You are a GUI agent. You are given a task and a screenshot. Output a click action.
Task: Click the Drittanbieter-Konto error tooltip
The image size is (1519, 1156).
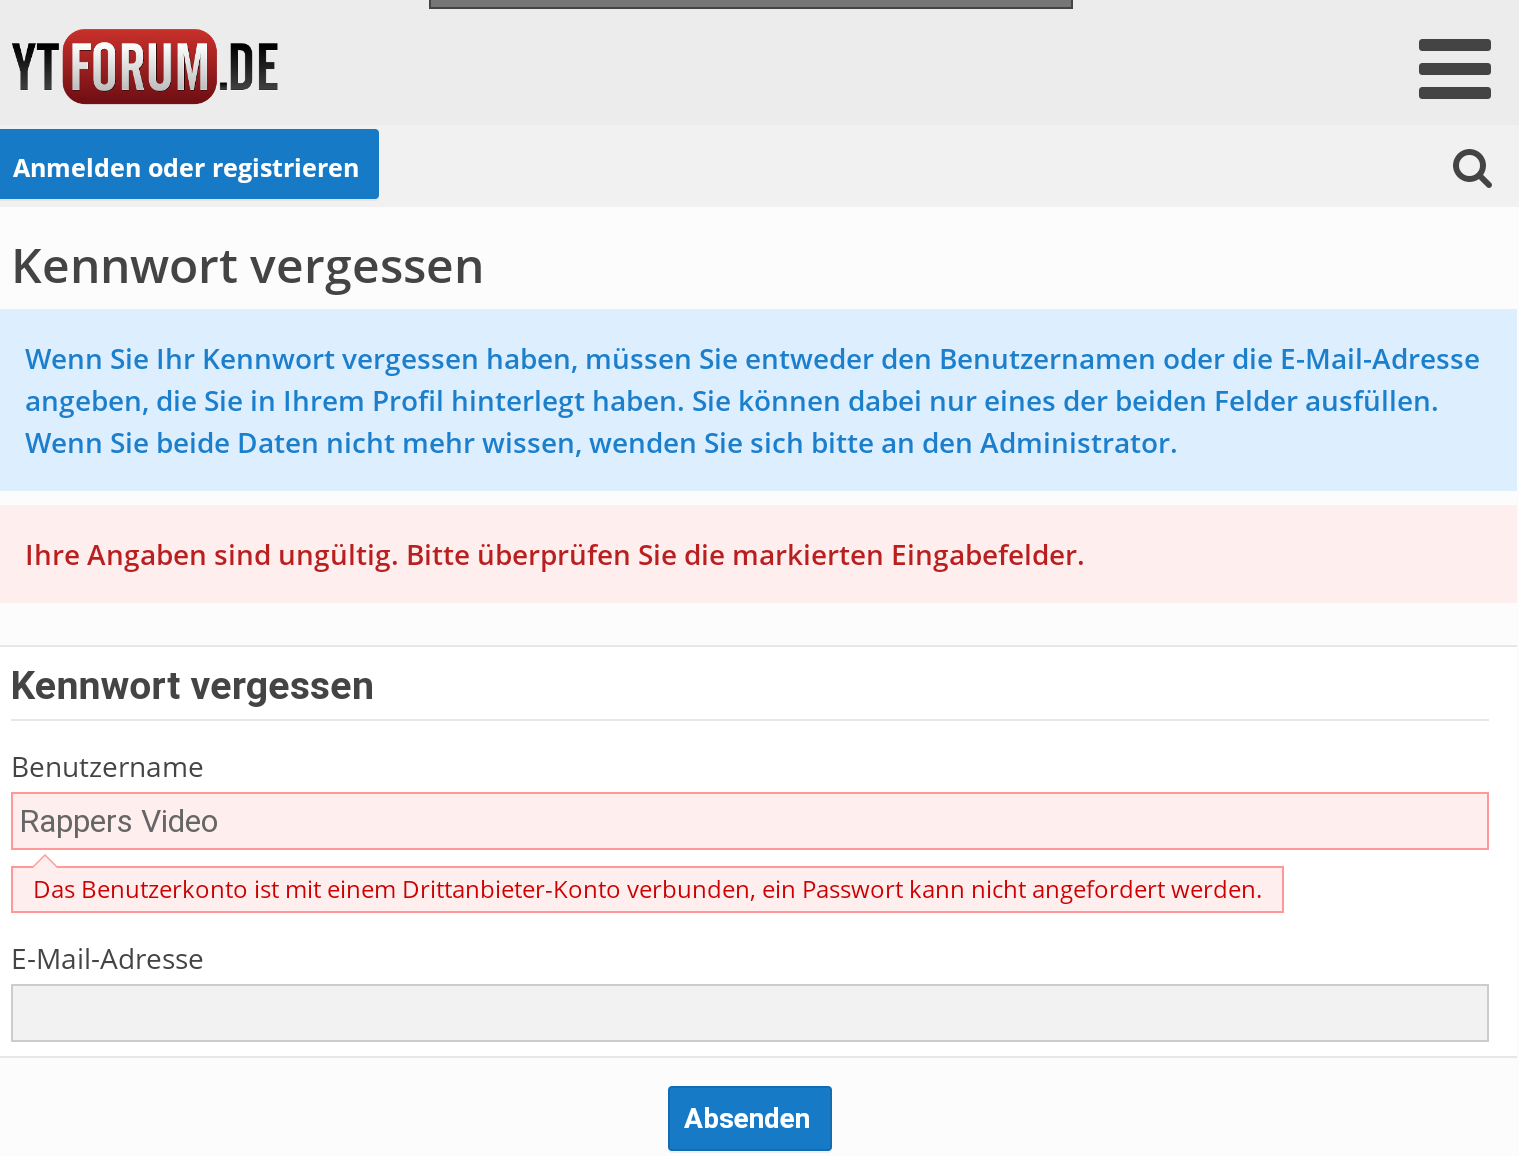pyautogui.click(x=647, y=890)
